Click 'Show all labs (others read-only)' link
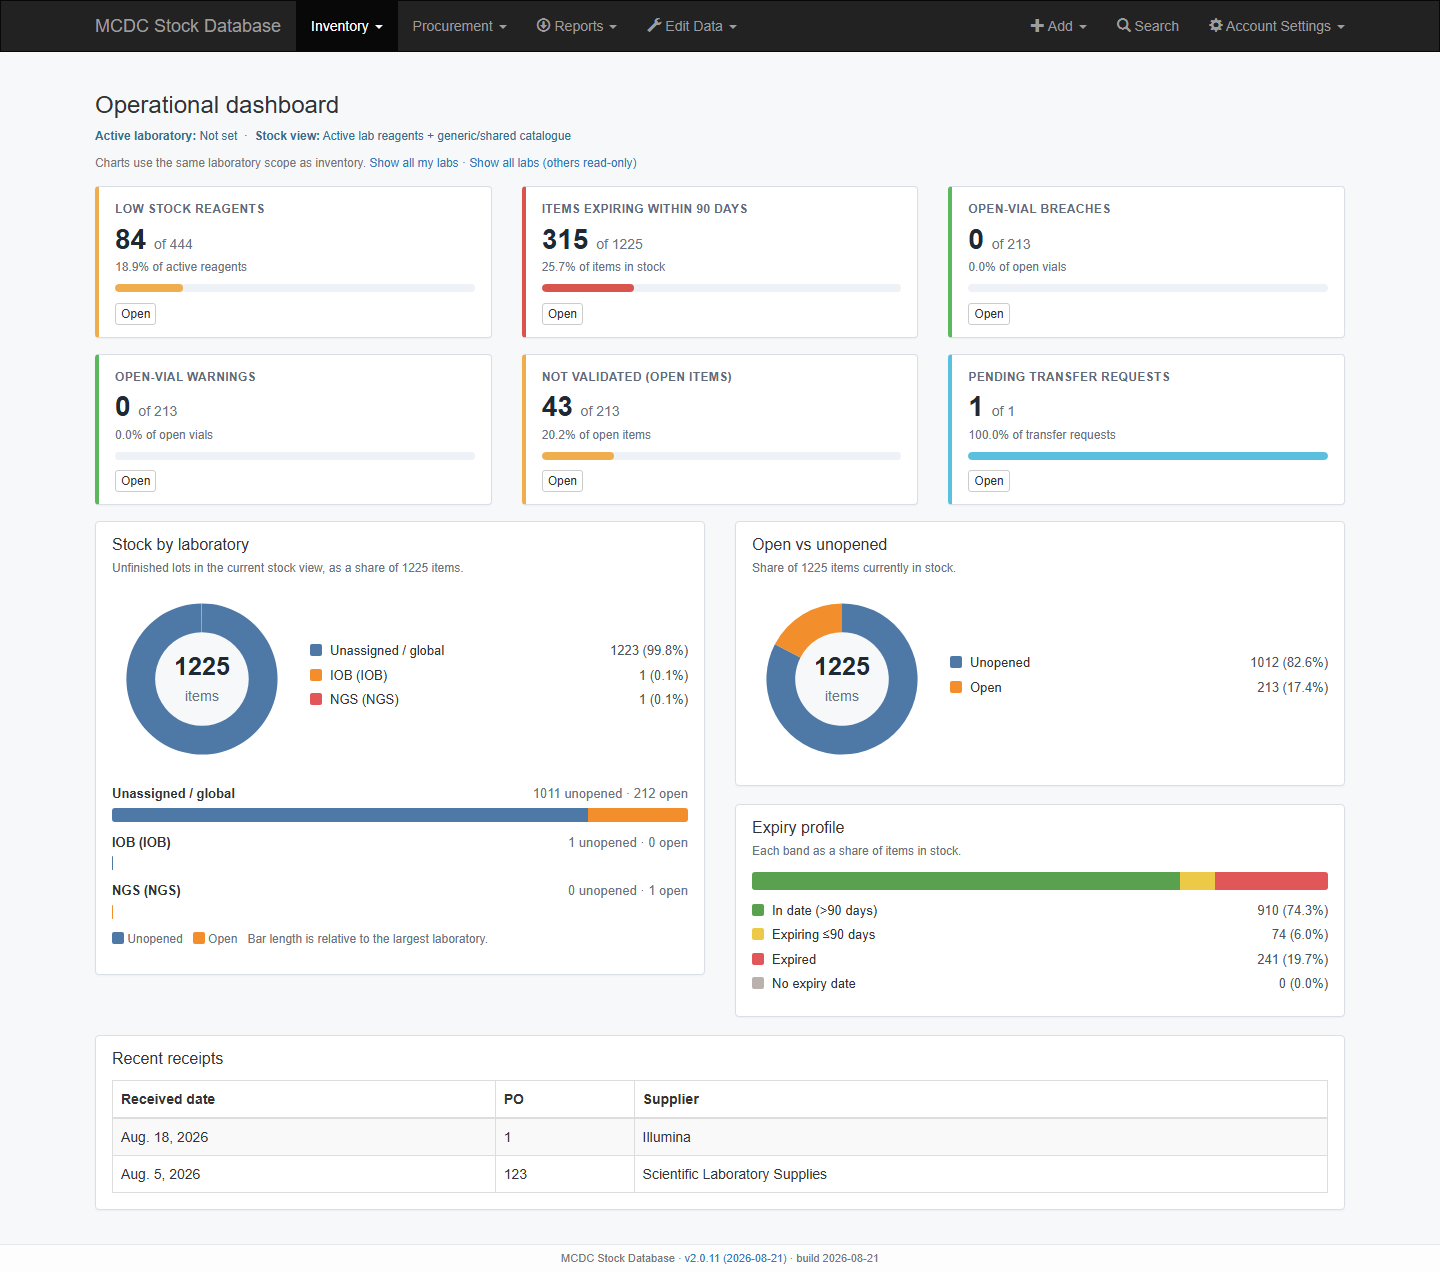 [553, 163]
